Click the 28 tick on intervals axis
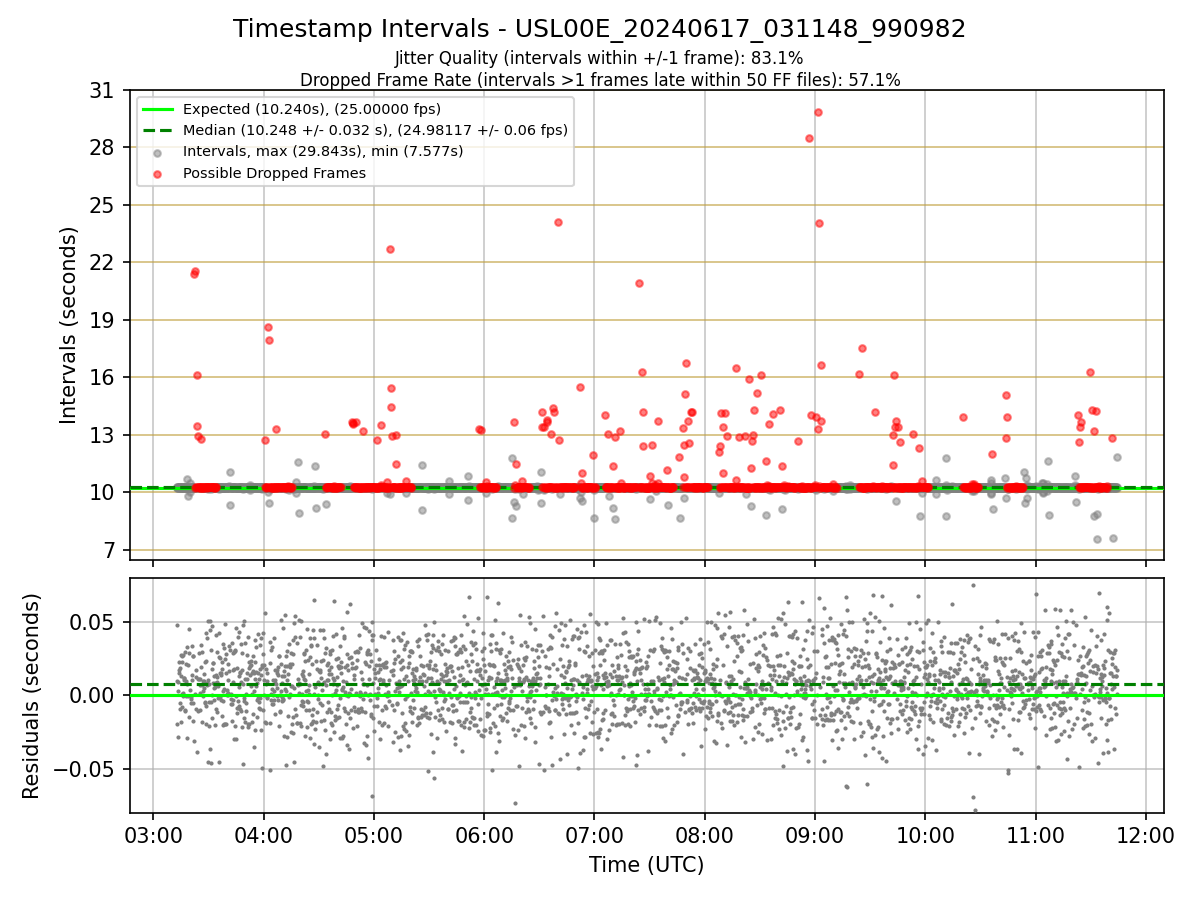 [x=103, y=148]
